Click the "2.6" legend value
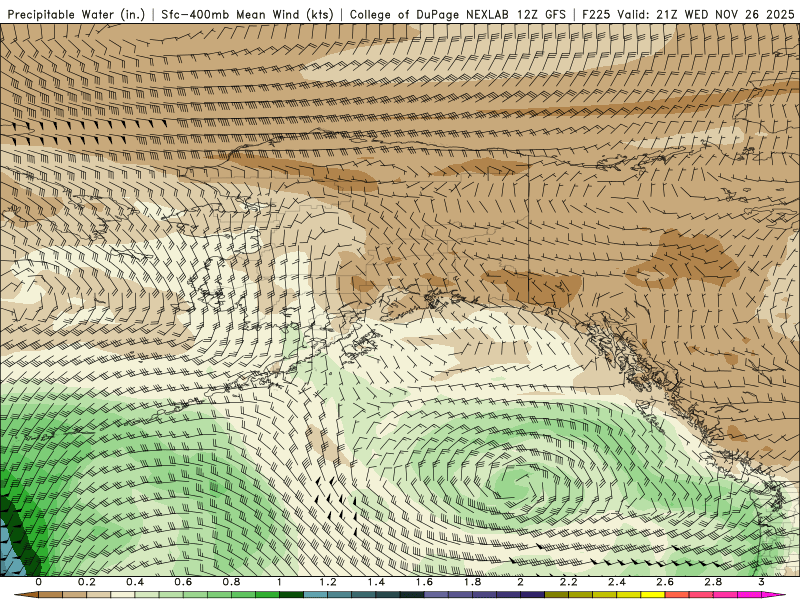Viewport: 800px width, 600px height. (x=665, y=582)
